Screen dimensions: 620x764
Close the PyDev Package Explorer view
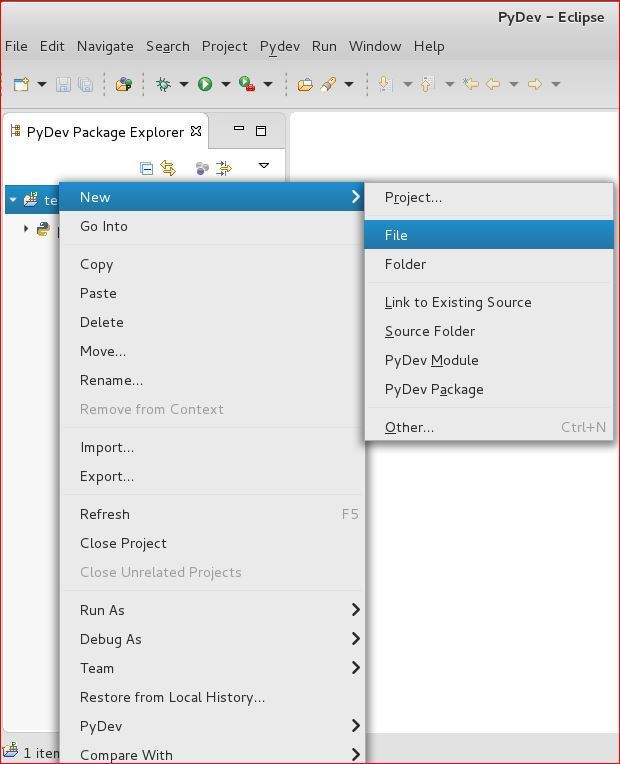pyautogui.click(x=196, y=131)
